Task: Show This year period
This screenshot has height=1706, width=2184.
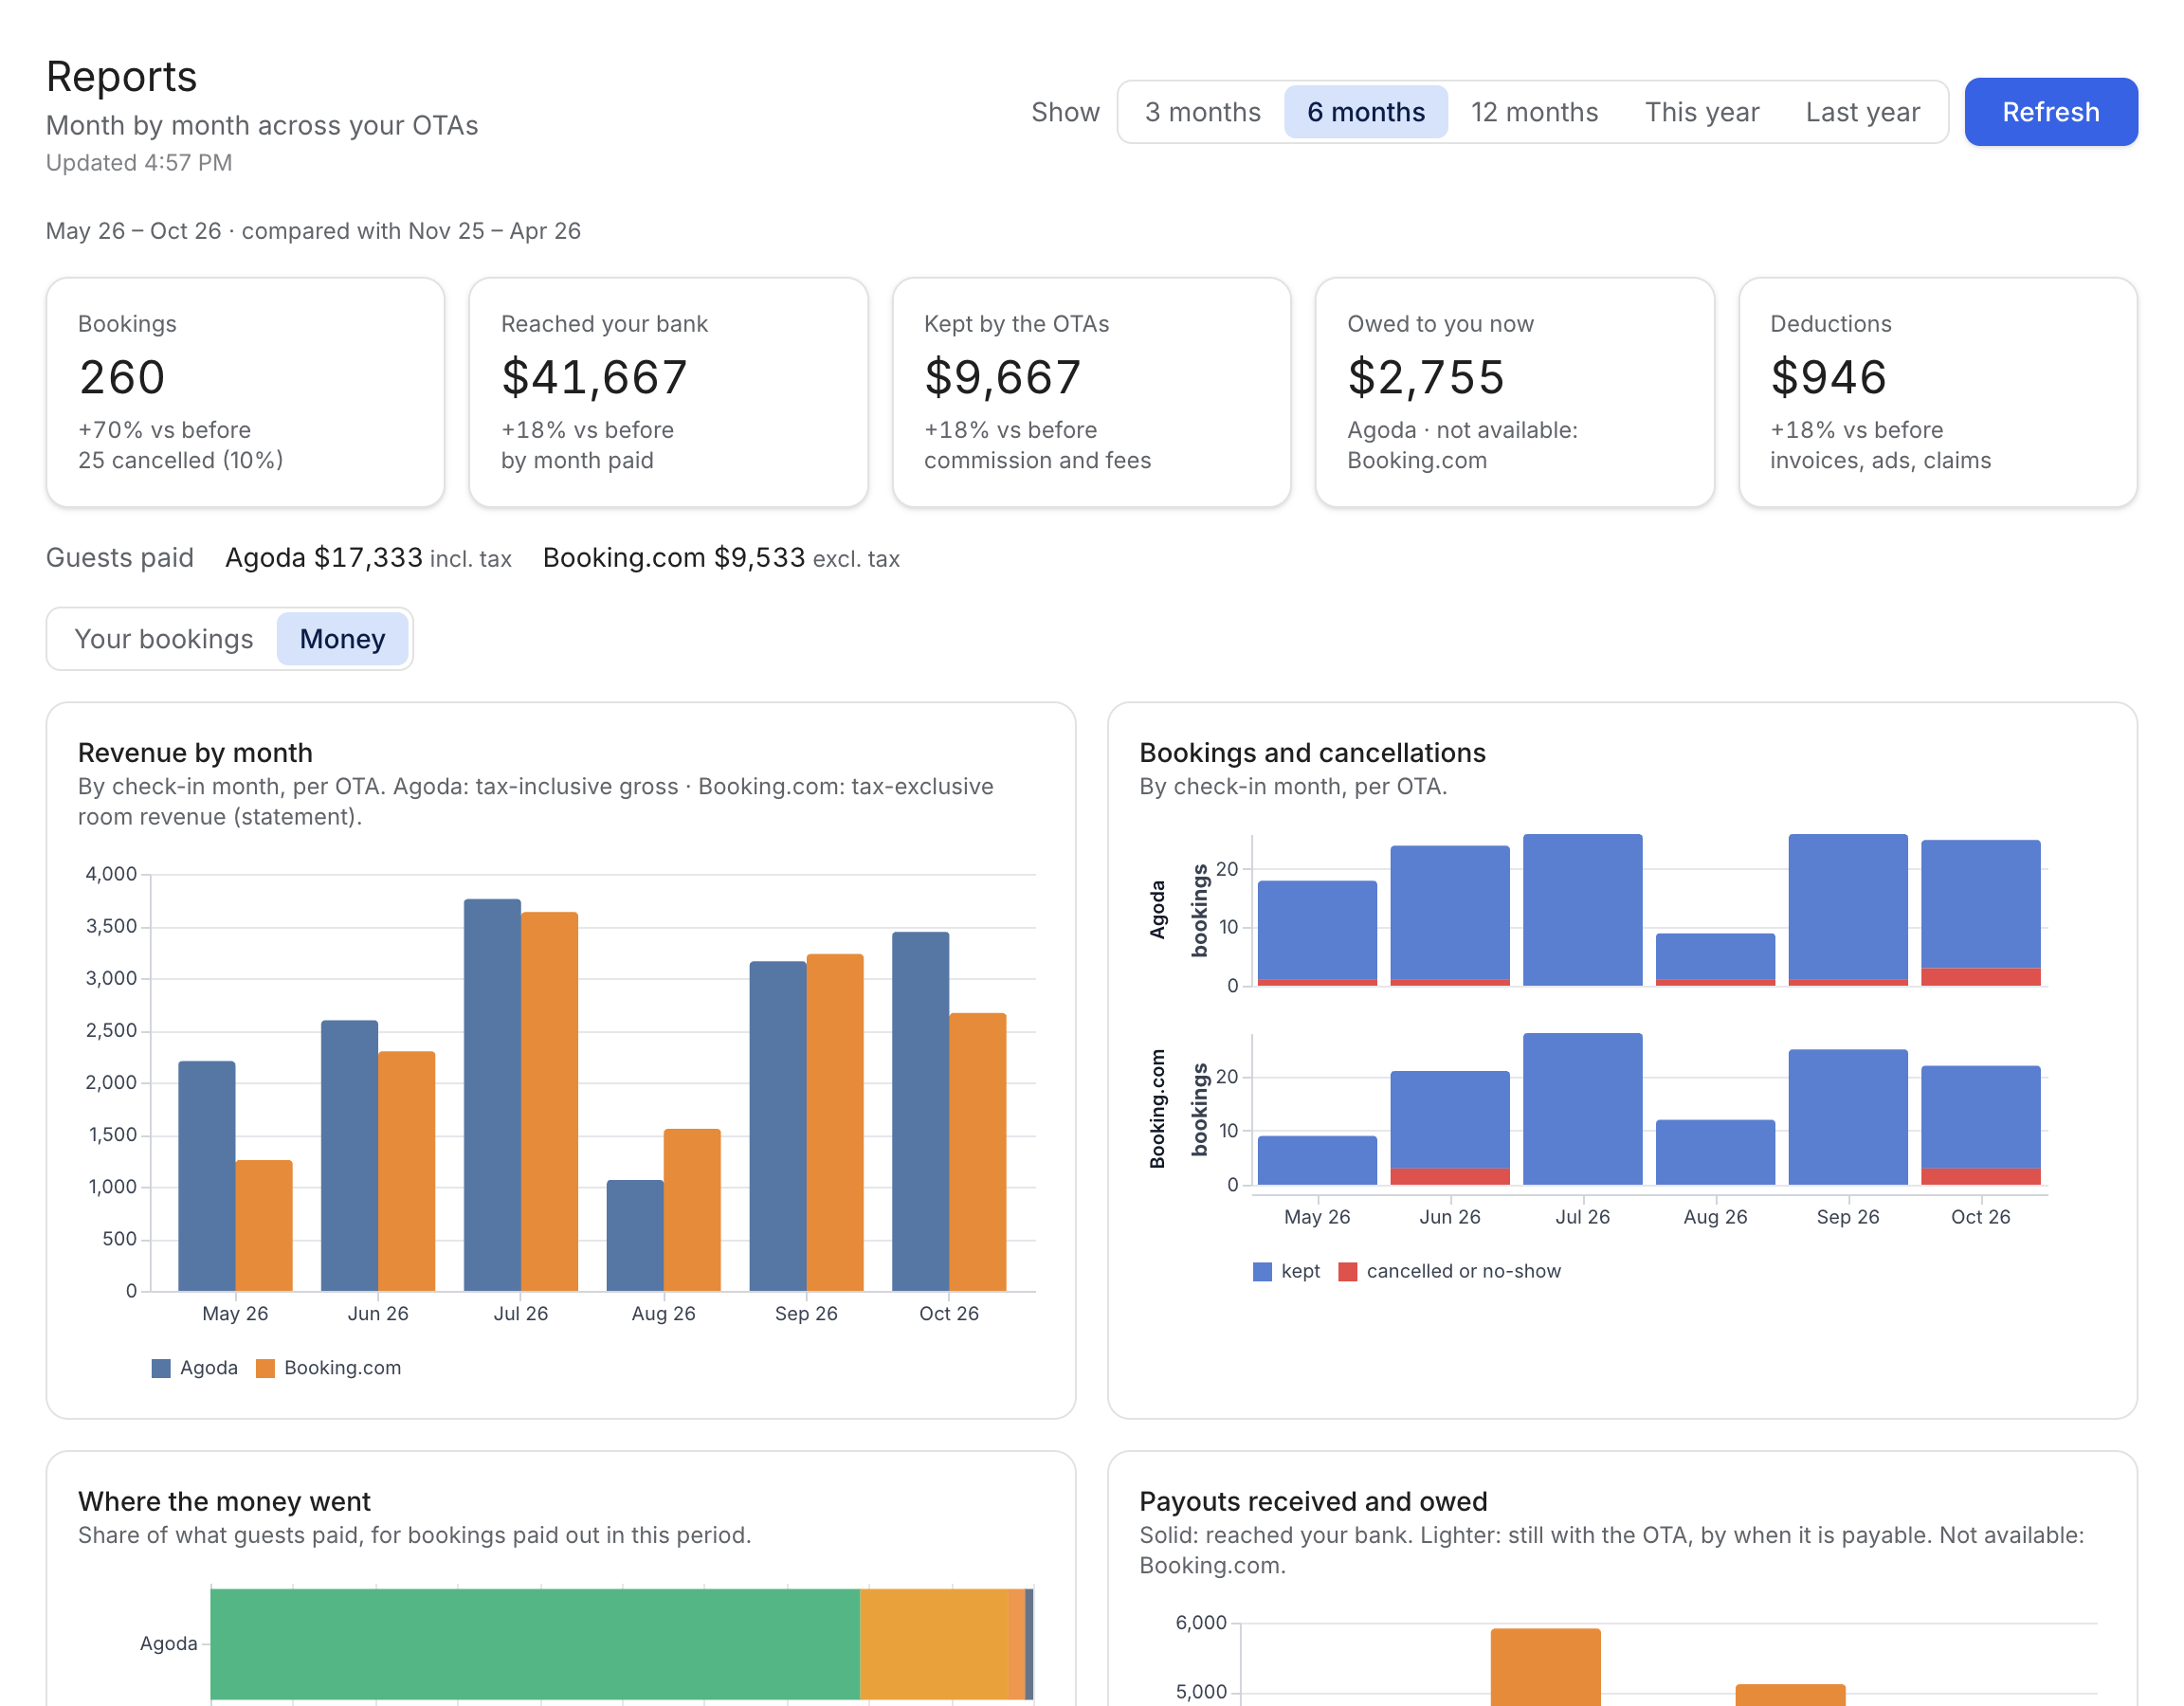Action: click(1701, 112)
